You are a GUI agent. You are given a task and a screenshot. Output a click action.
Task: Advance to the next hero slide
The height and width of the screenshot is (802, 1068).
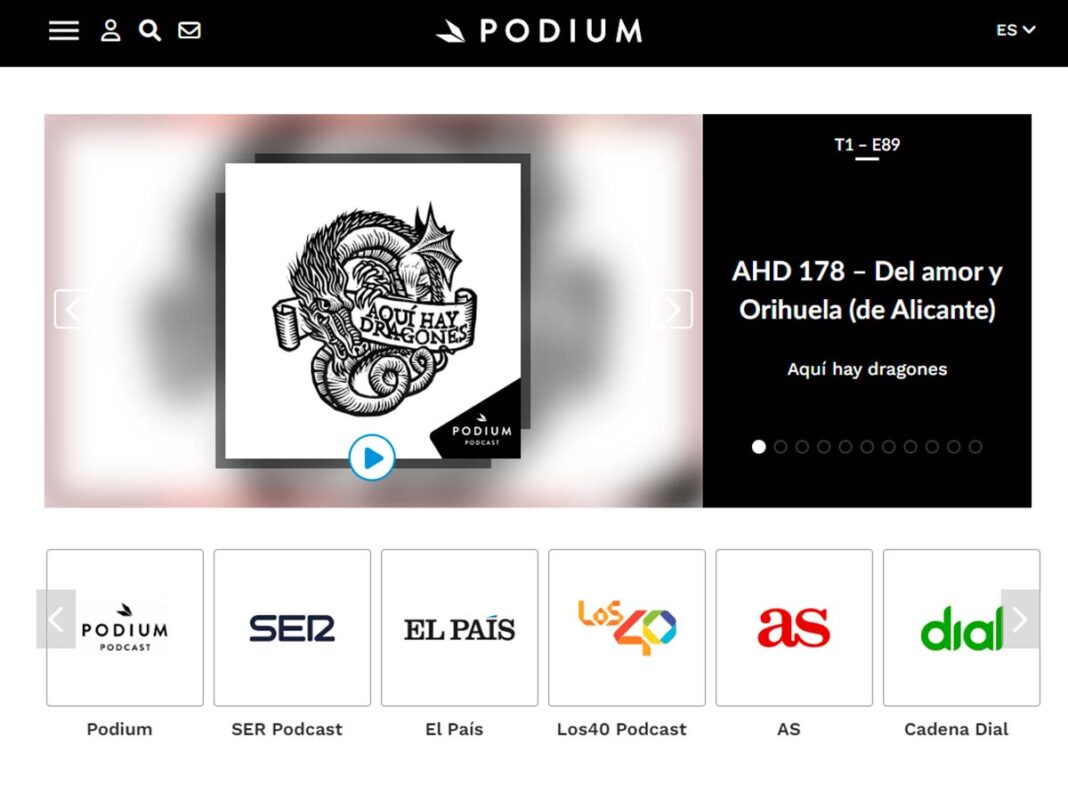click(674, 309)
